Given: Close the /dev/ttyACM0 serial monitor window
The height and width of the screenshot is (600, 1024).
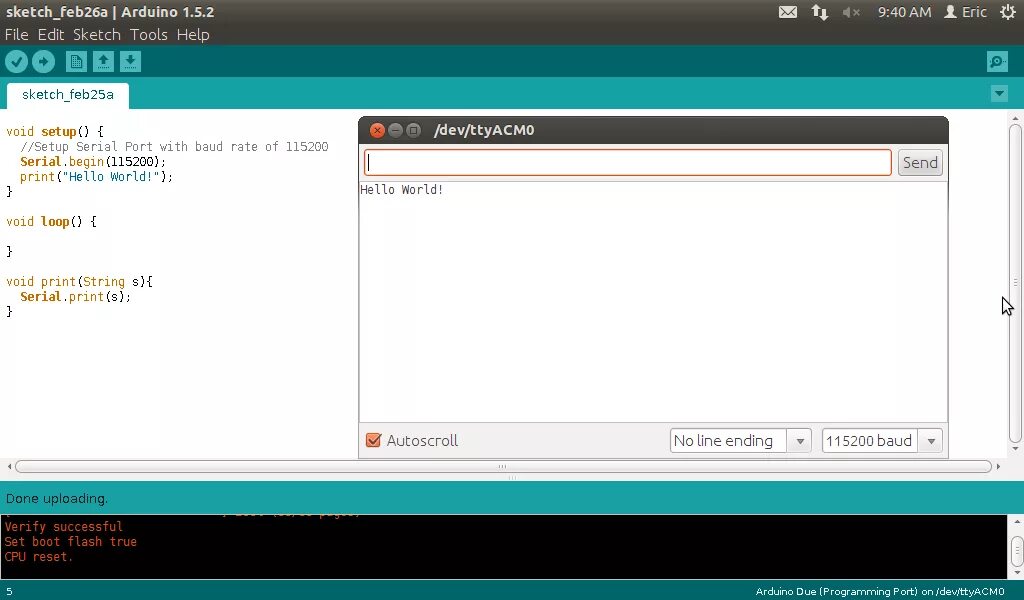Looking at the screenshot, I should tap(377, 130).
